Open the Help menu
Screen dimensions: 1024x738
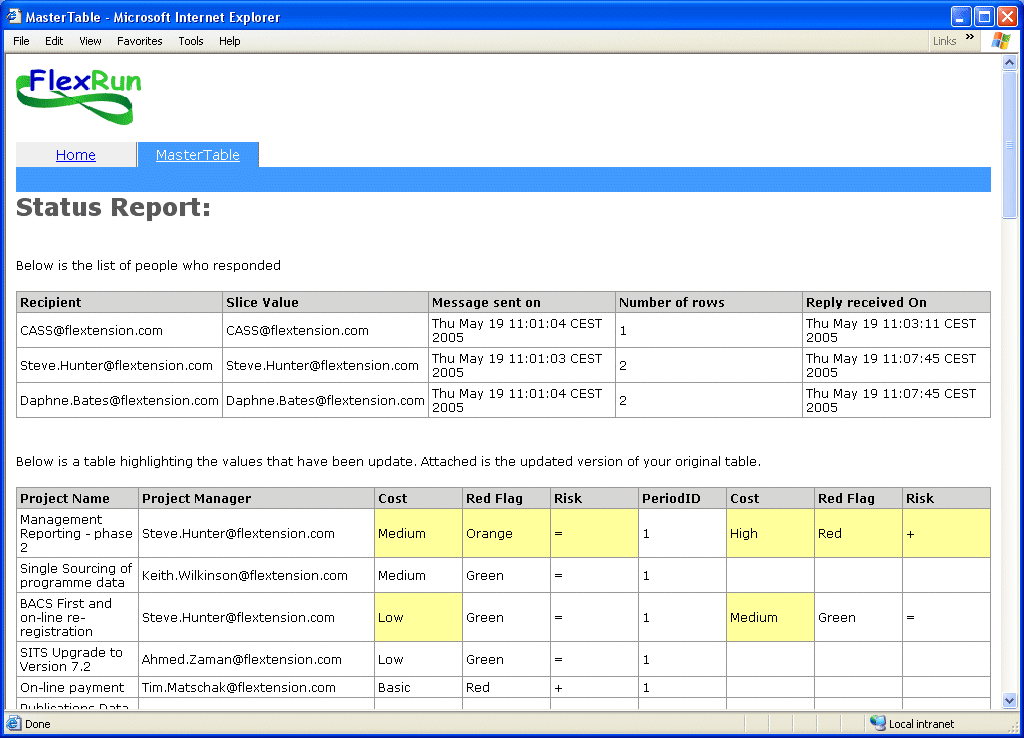[x=229, y=40]
